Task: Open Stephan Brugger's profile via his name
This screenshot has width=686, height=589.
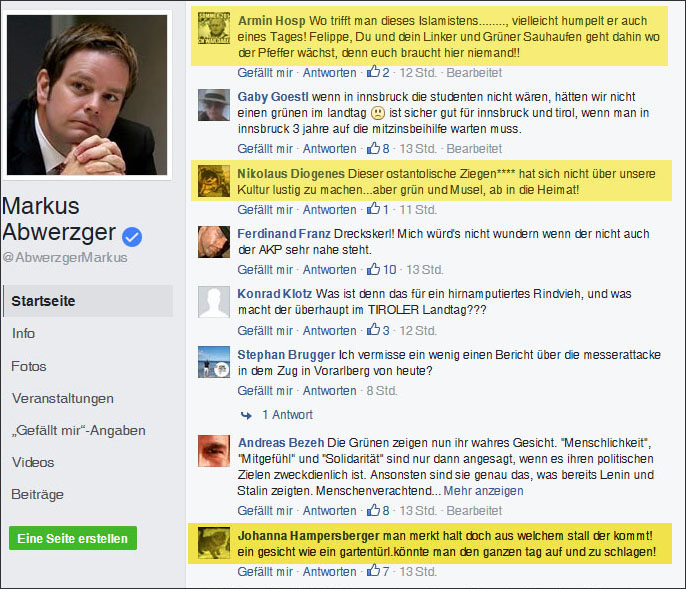Action: [286, 354]
